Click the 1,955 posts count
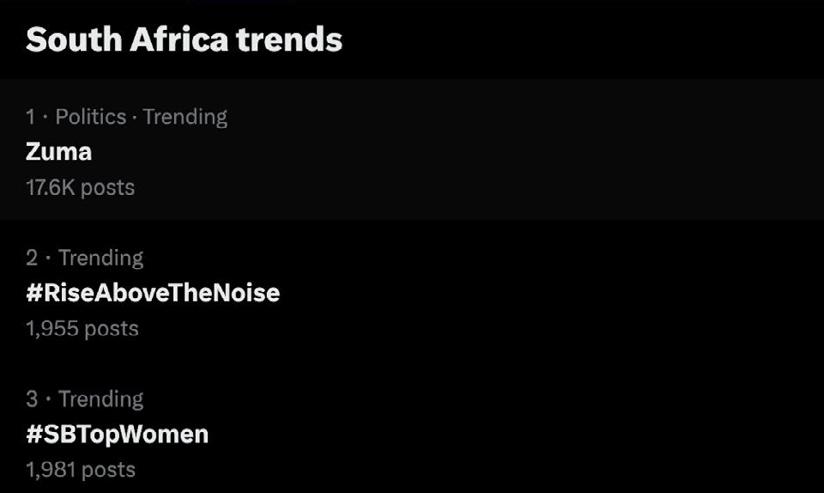 [x=82, y=328]
